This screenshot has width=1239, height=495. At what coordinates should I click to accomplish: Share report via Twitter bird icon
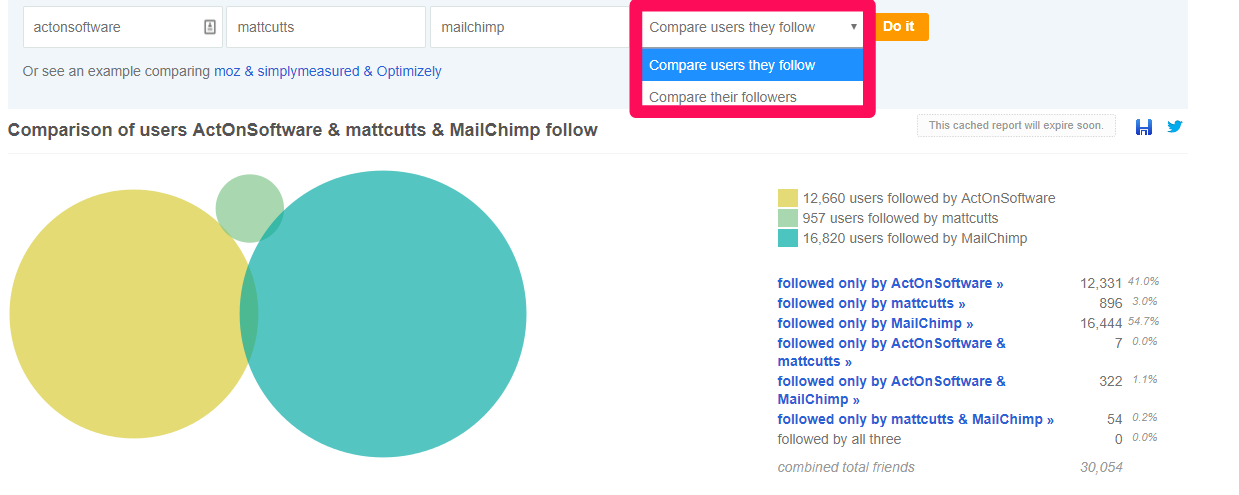(x=1175, y=127)
